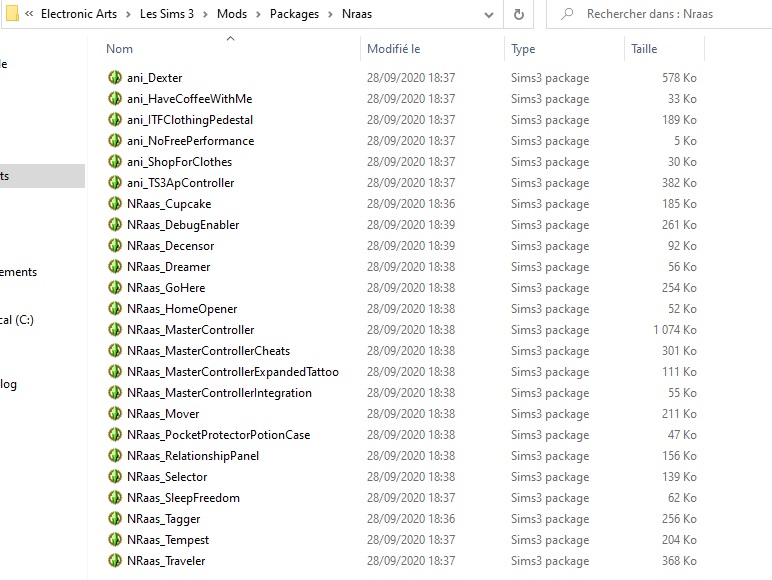Select the NRaas_MasterControllerCheats file name
The height and width of the screenshot is (580, 772).
[x=208, y=351]
